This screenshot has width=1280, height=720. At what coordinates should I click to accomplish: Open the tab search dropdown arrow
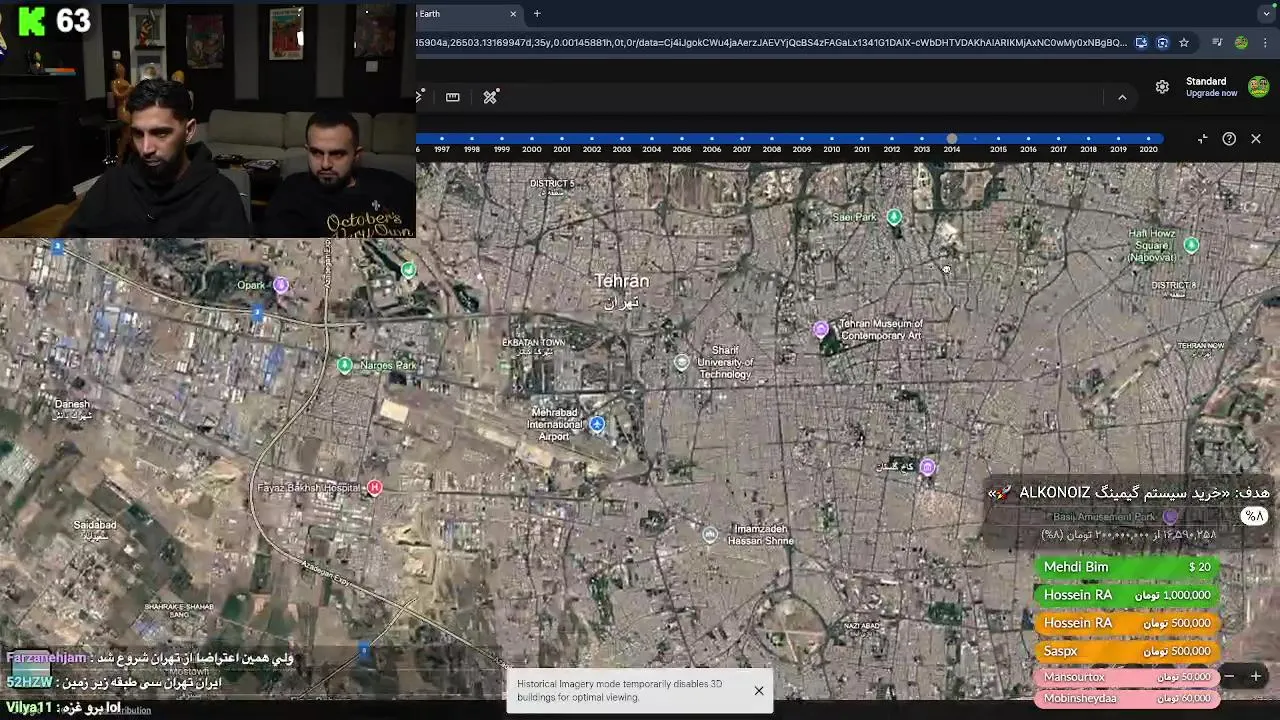(x=1266, y=14)
